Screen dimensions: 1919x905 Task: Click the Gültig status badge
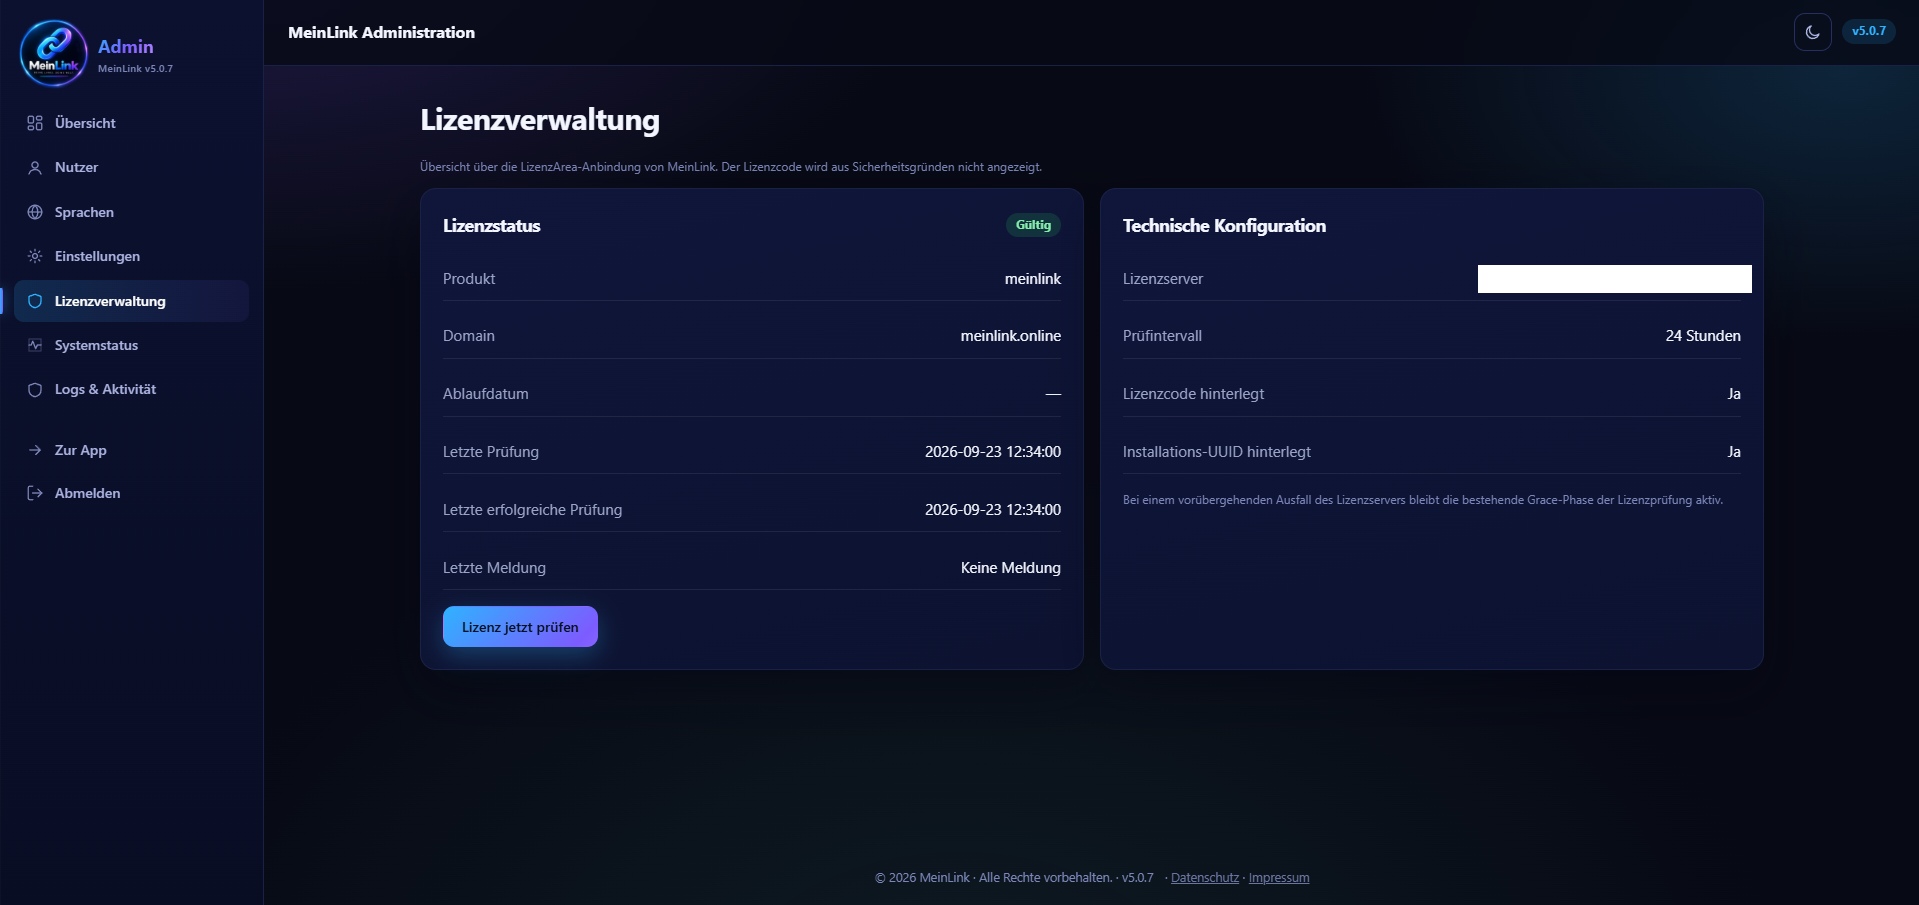[1033, 225]
